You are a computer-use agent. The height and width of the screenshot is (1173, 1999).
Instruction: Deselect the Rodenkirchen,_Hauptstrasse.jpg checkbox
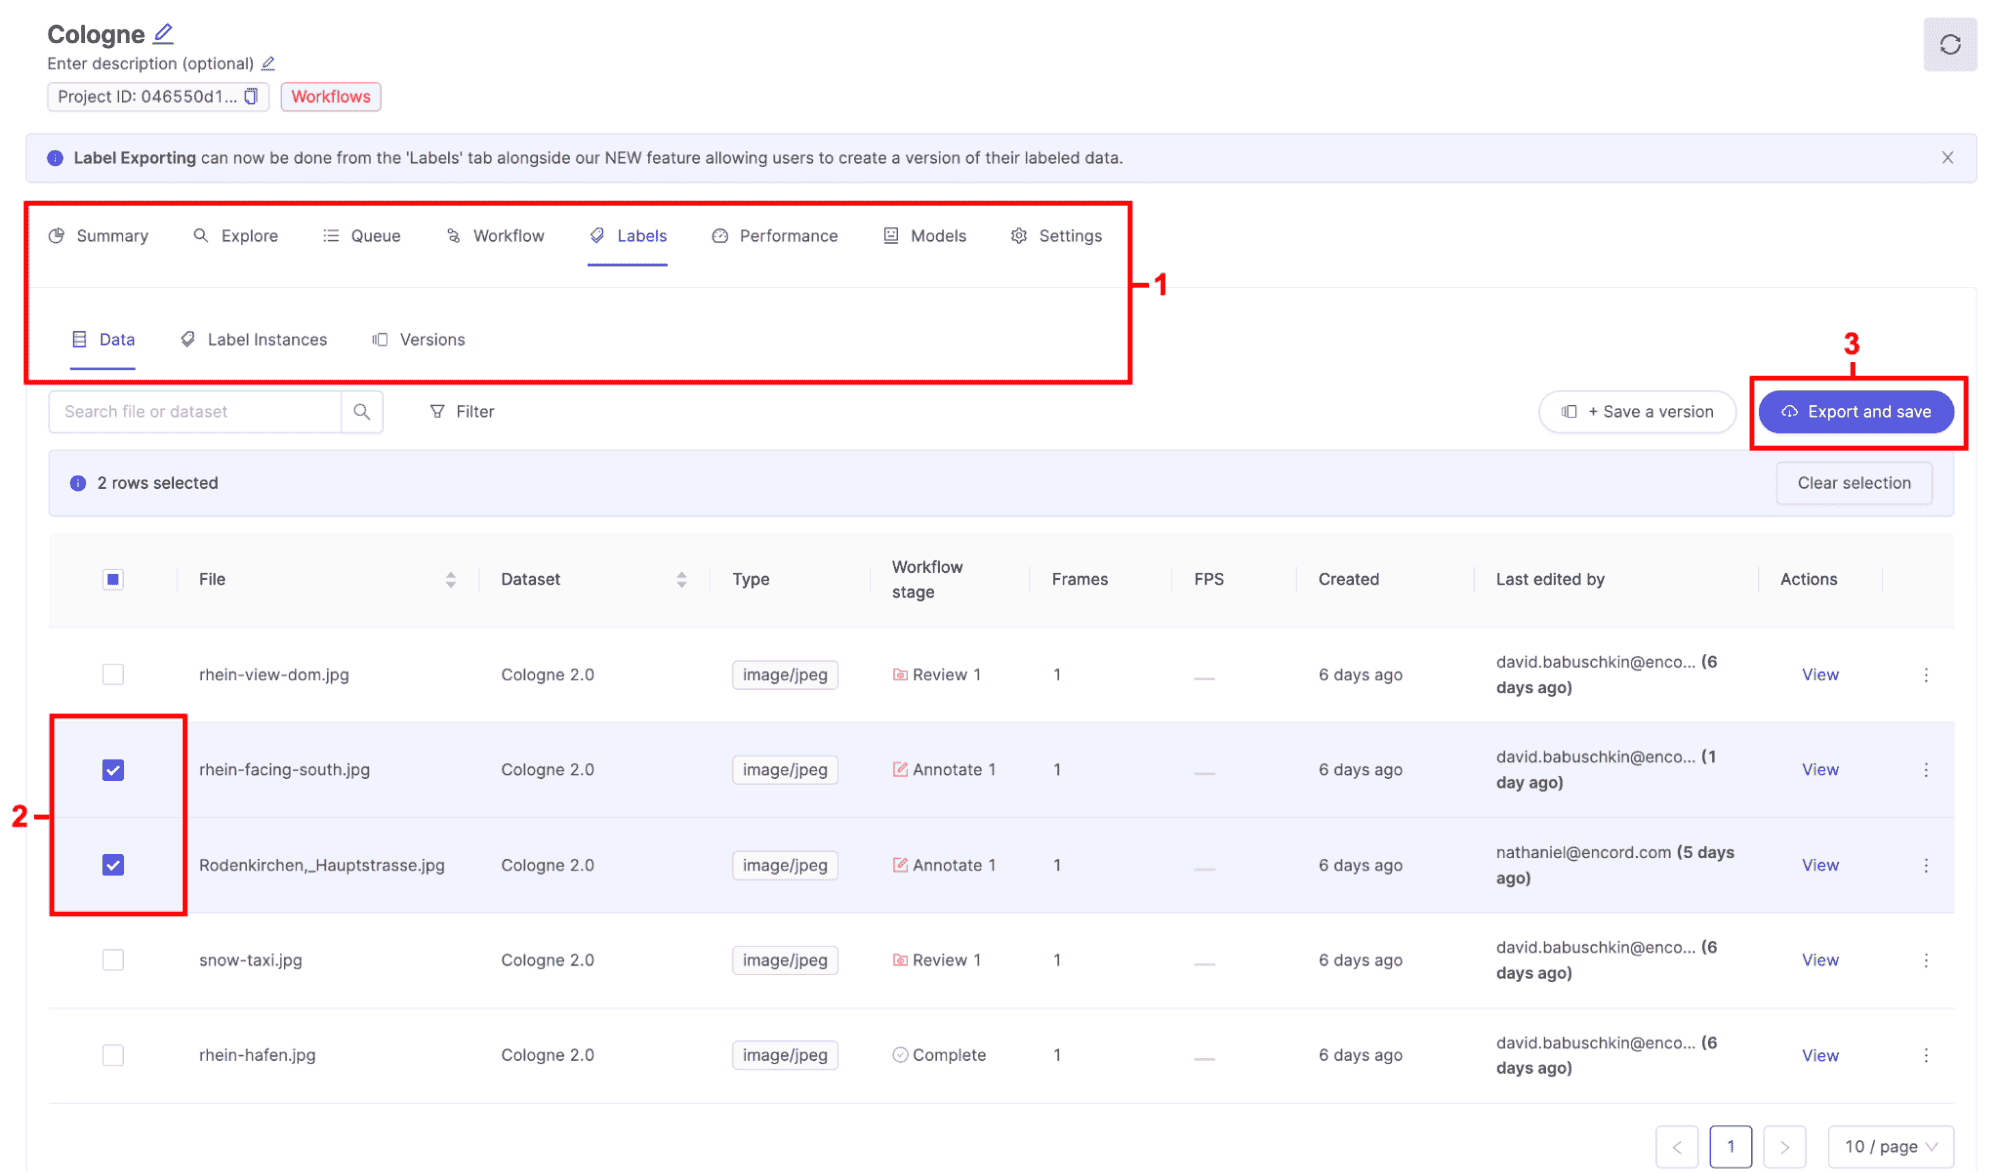[x=113, y=865]
